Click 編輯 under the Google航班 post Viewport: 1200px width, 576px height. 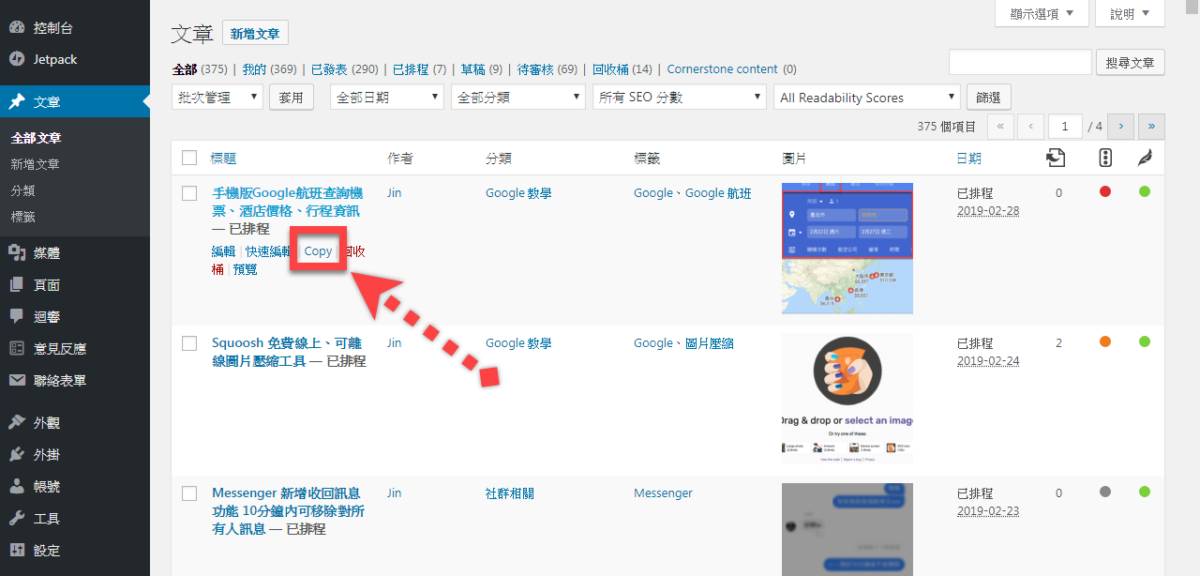pyautogui.click(x=224, y=251)
